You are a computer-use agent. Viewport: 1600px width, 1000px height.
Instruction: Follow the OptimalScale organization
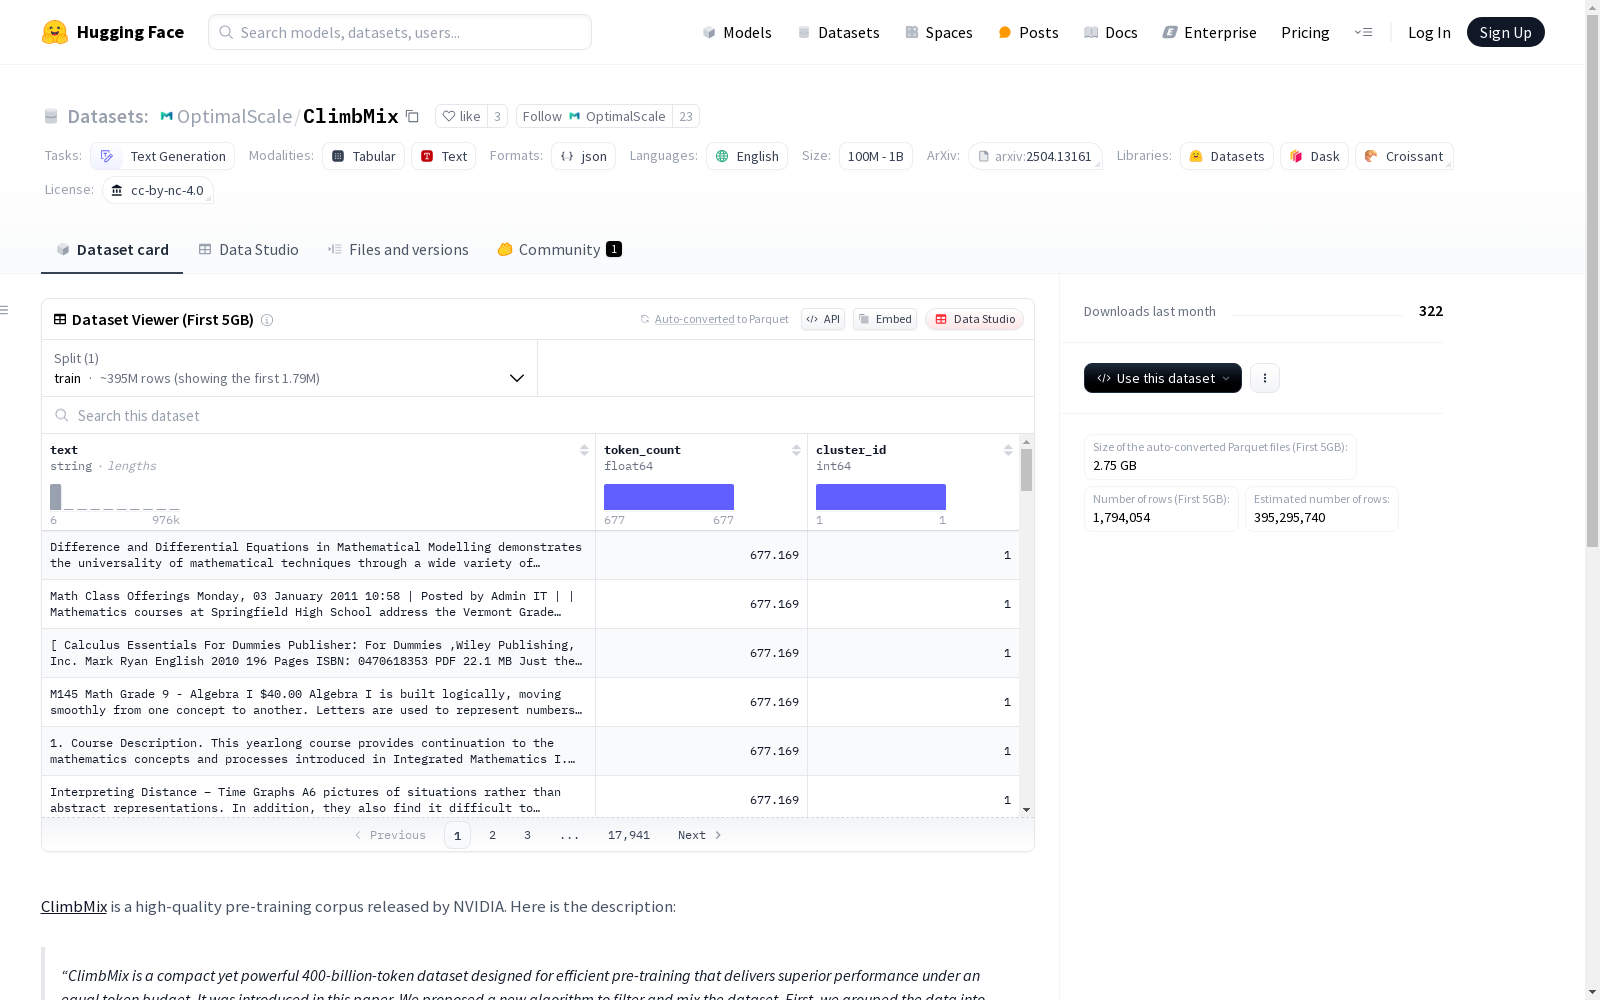click(594, 116)
